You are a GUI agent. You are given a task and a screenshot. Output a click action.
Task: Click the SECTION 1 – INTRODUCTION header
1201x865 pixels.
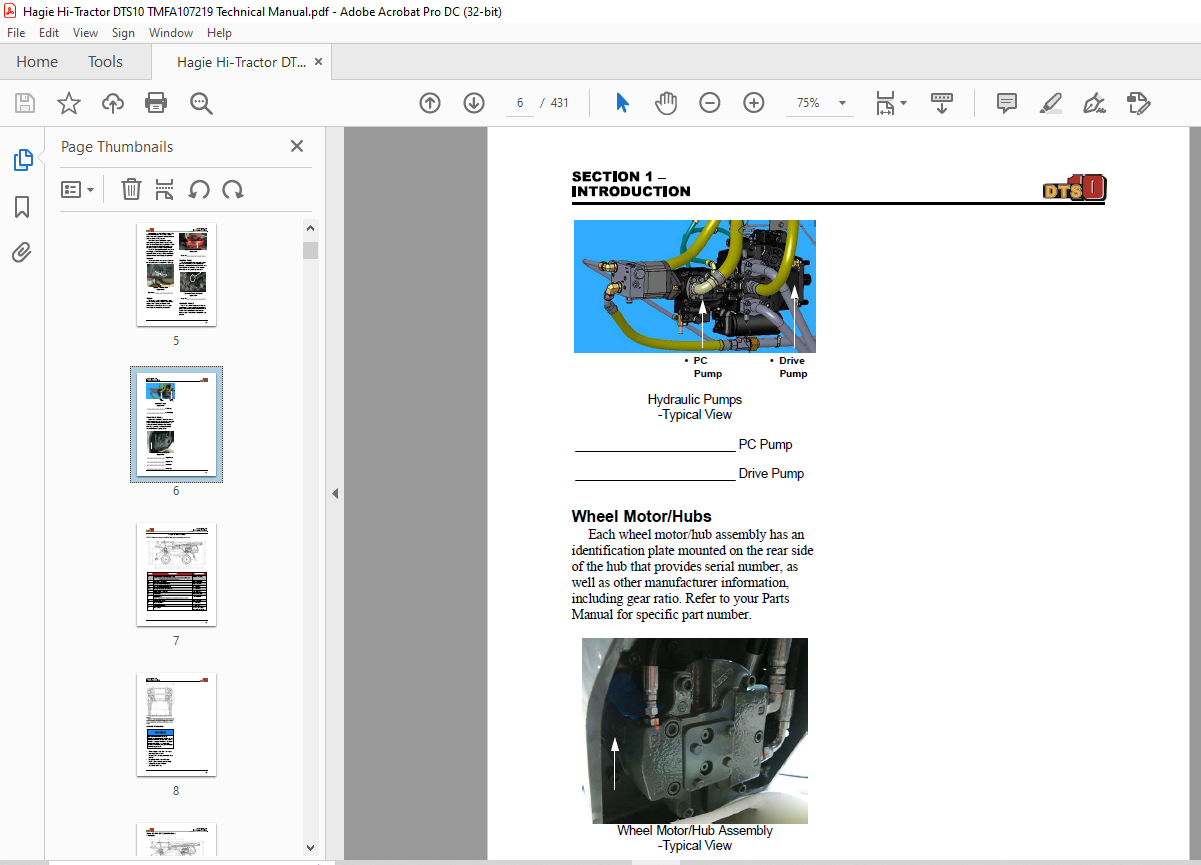(x=631, y=184)
